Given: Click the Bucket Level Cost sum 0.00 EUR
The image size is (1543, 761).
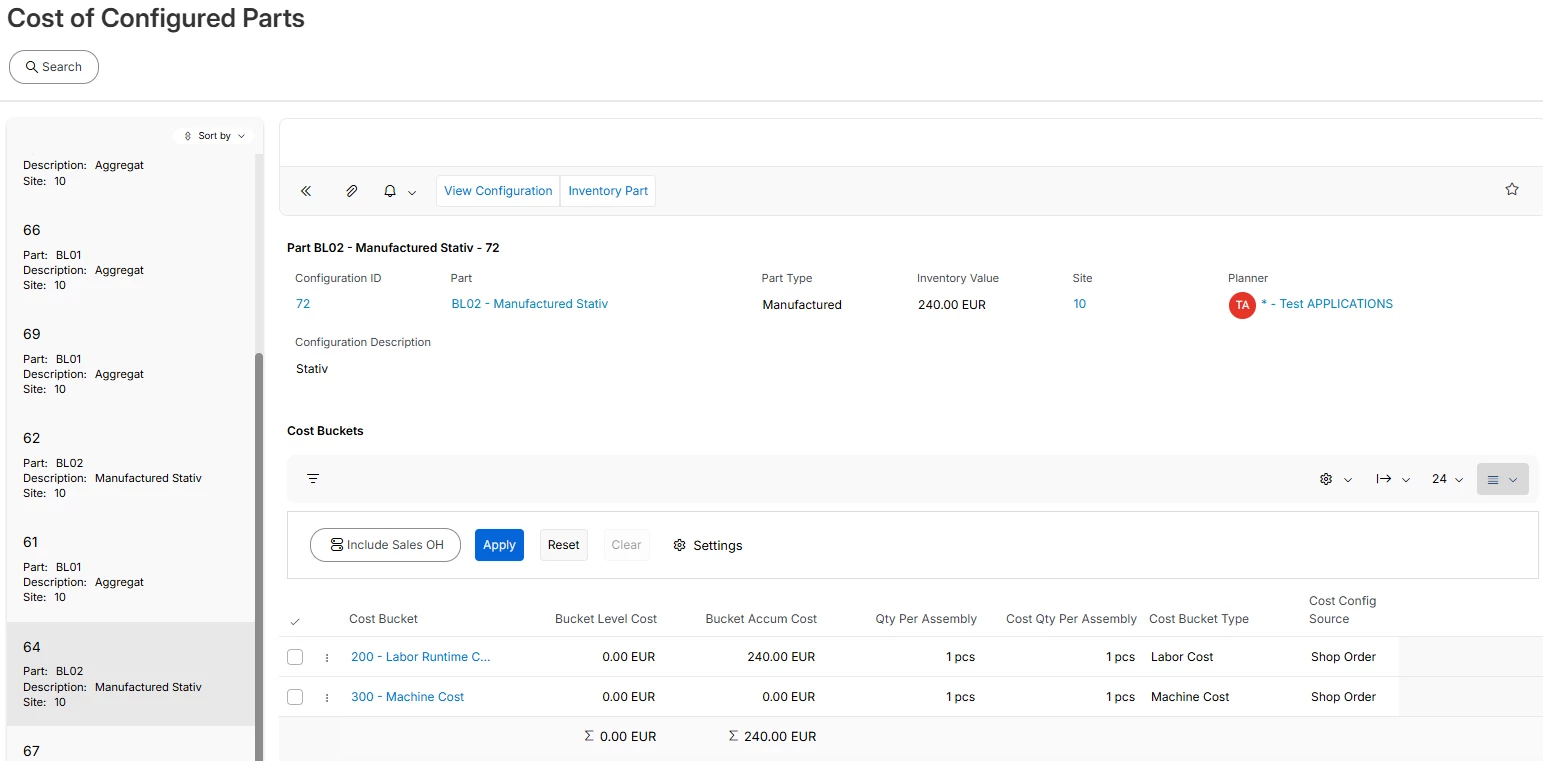Looking at the screenshot, I should [x=620, y=737].
